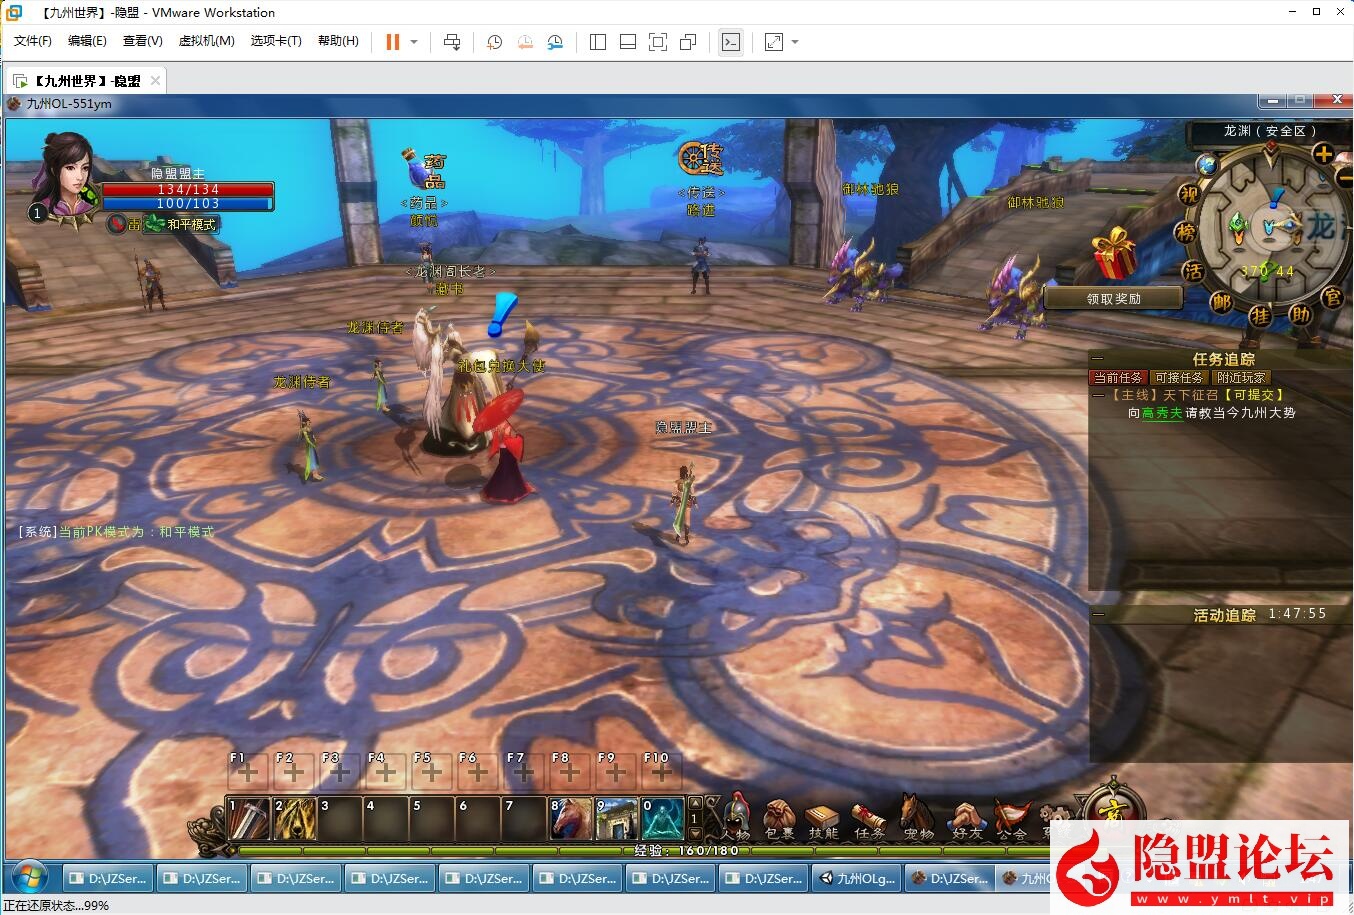1354x915 pixels.
Task: Click the red gift box reward icon
Action: (x=1113, y=254)
